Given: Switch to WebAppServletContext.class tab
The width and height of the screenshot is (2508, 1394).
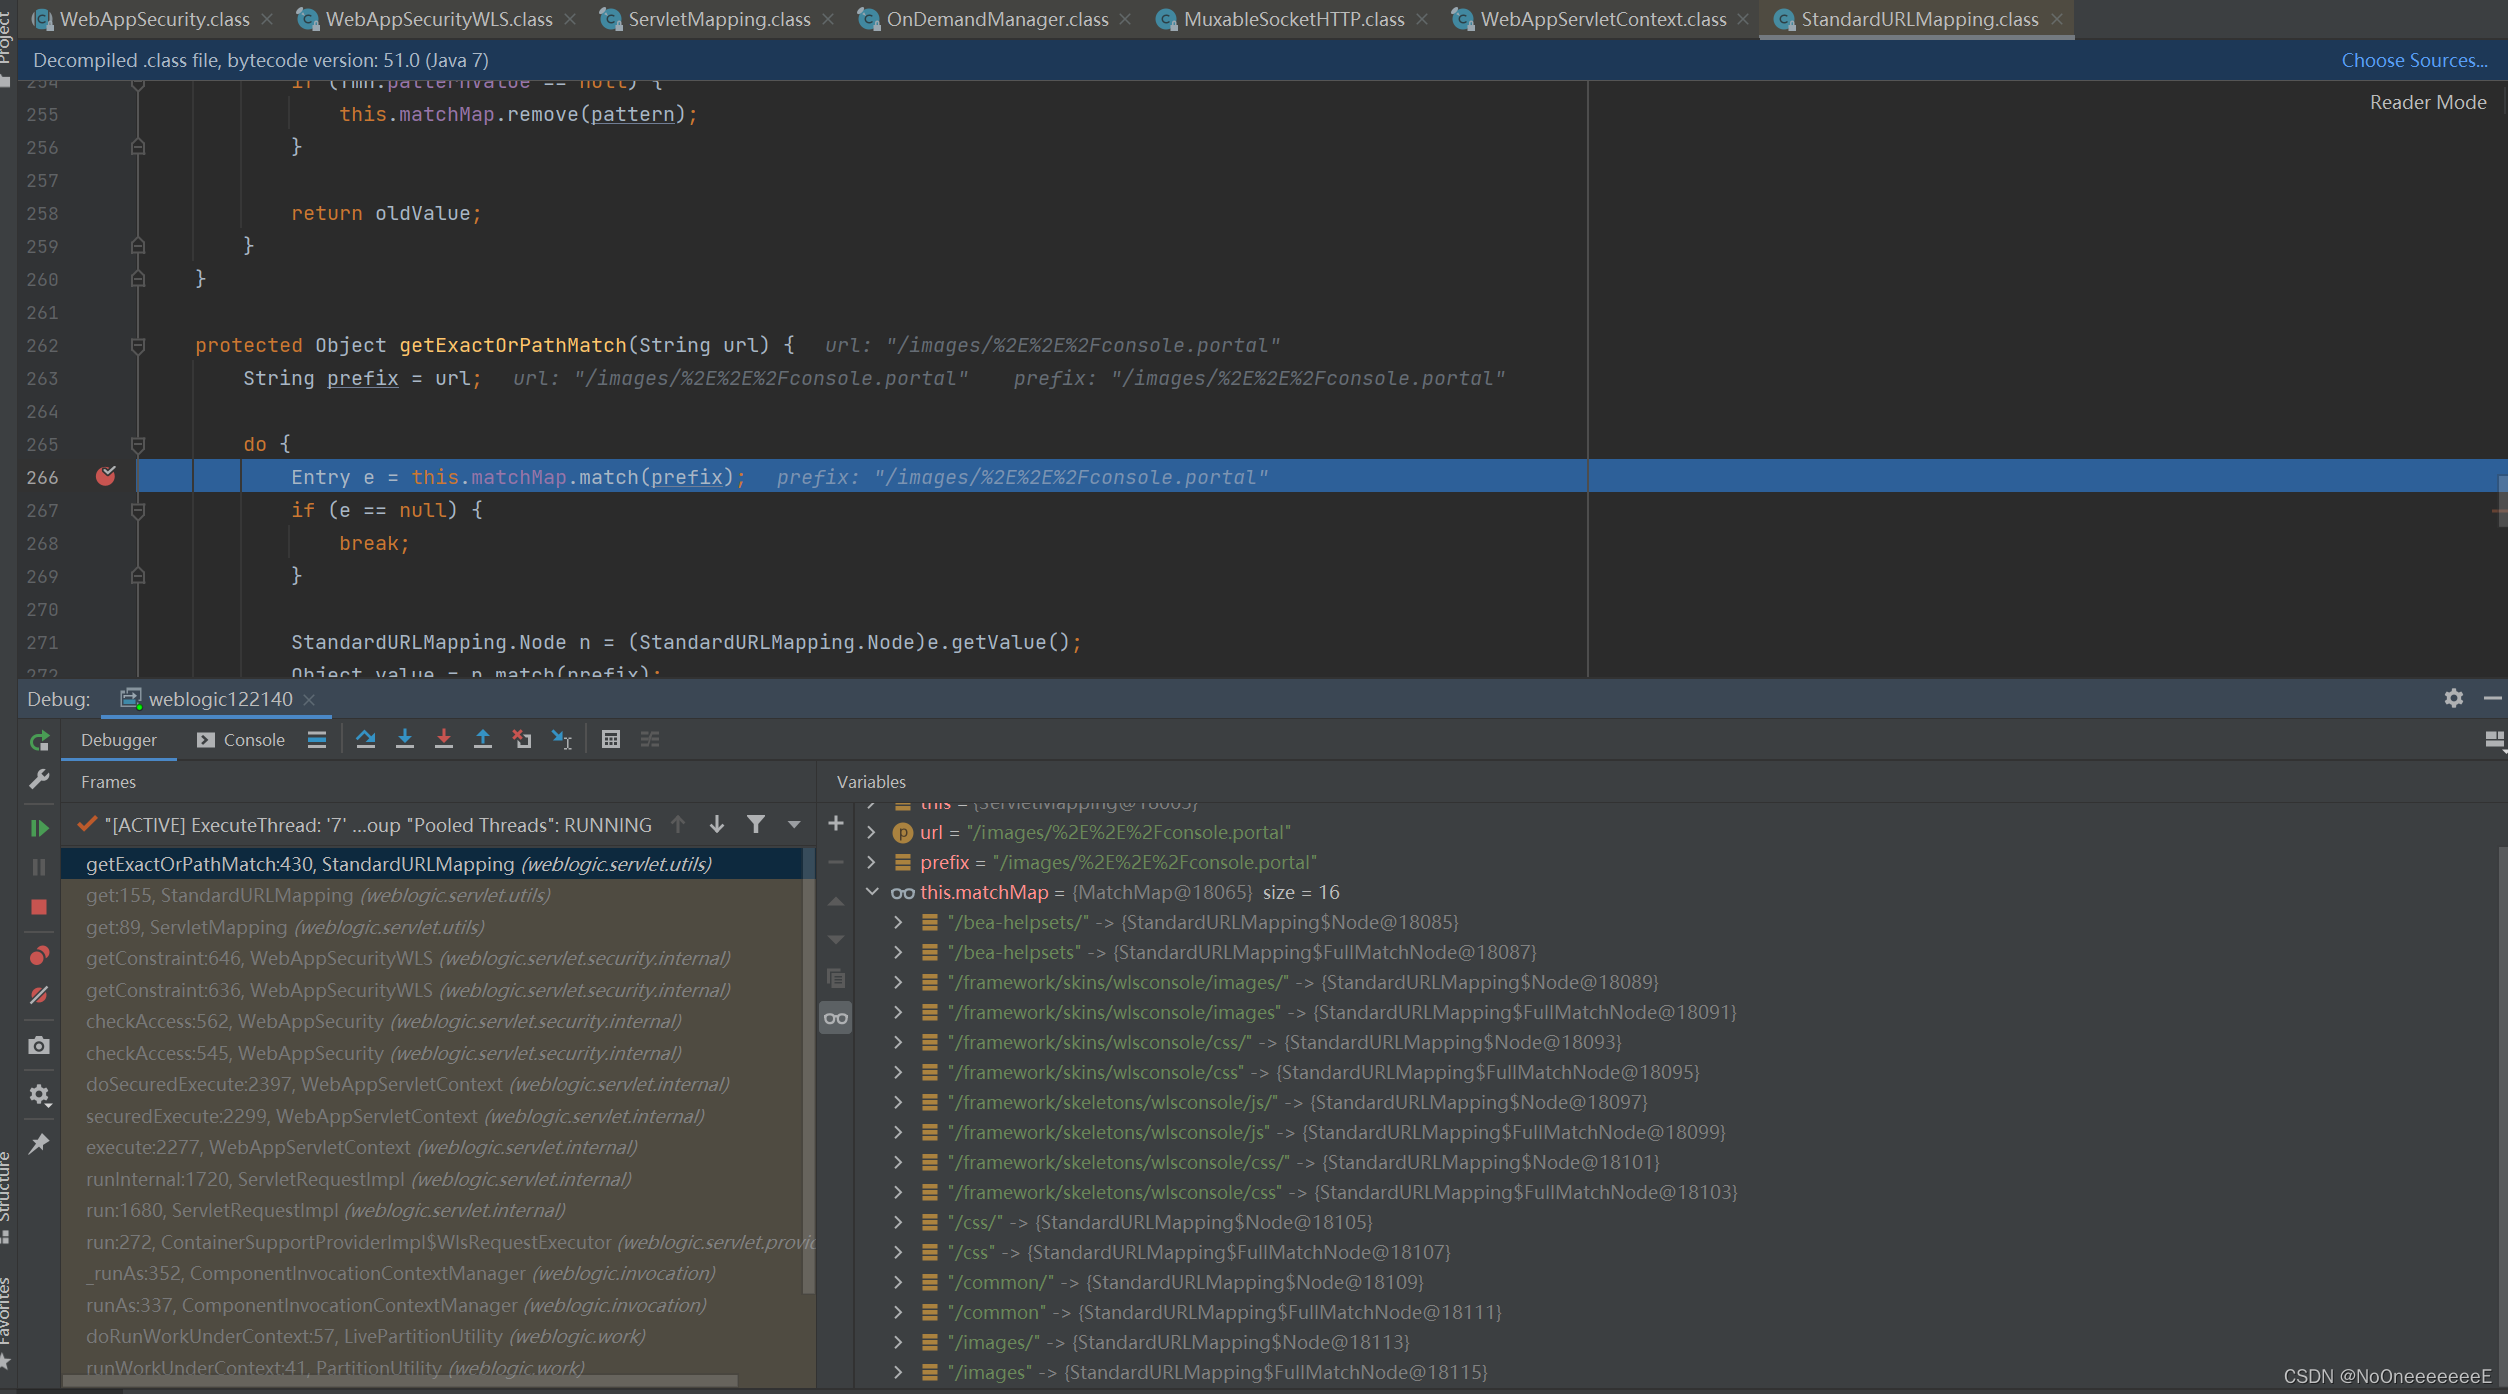Looking at the screenshot, I should (x=1603, y=19).
